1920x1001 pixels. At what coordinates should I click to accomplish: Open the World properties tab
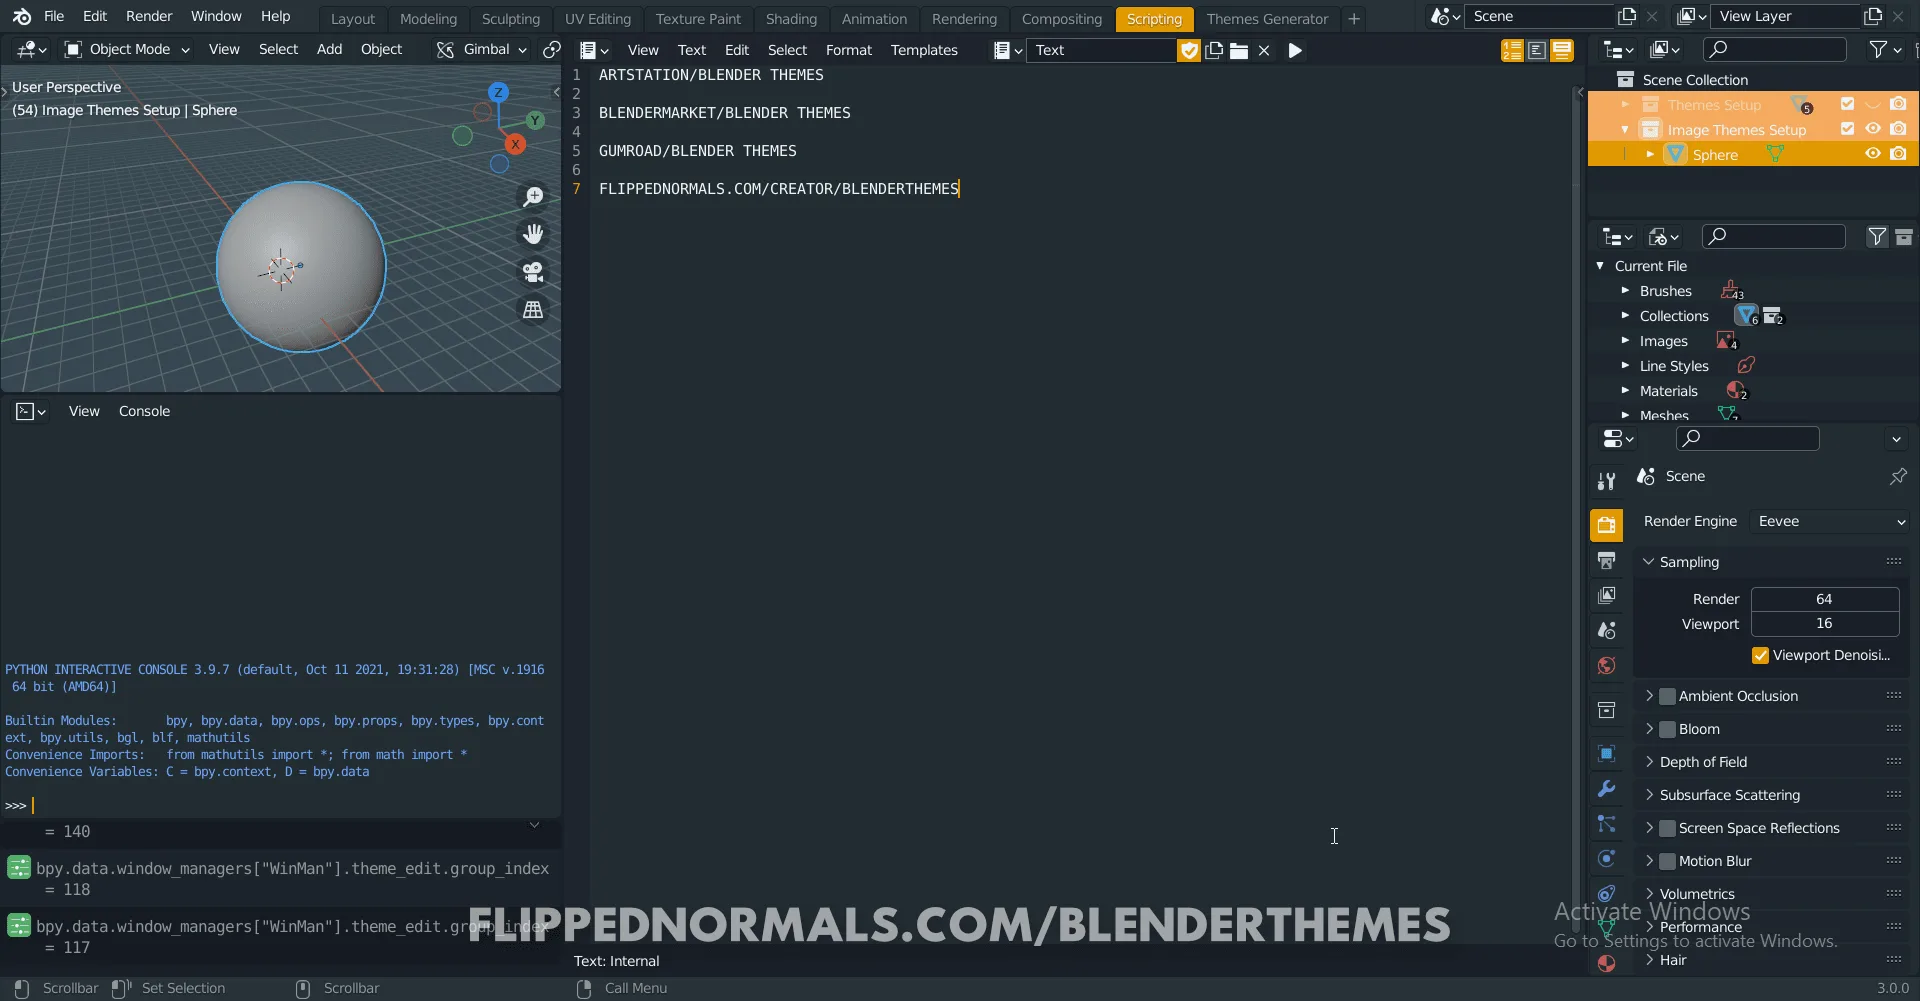[x=1607, y=666]
